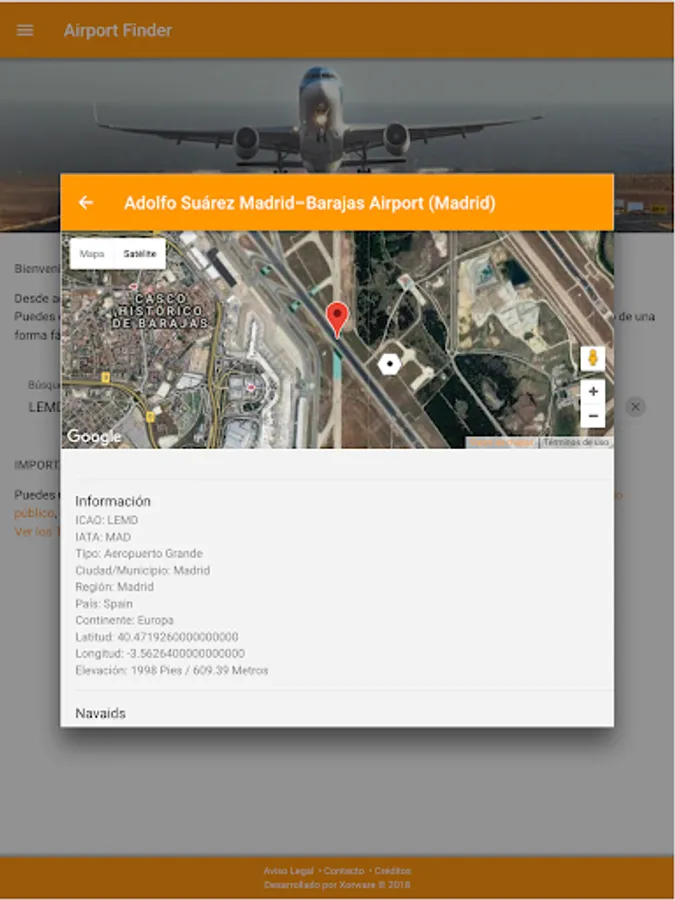Go back using the dialog's arrow
675x900 pixels.
coord(86,202)
